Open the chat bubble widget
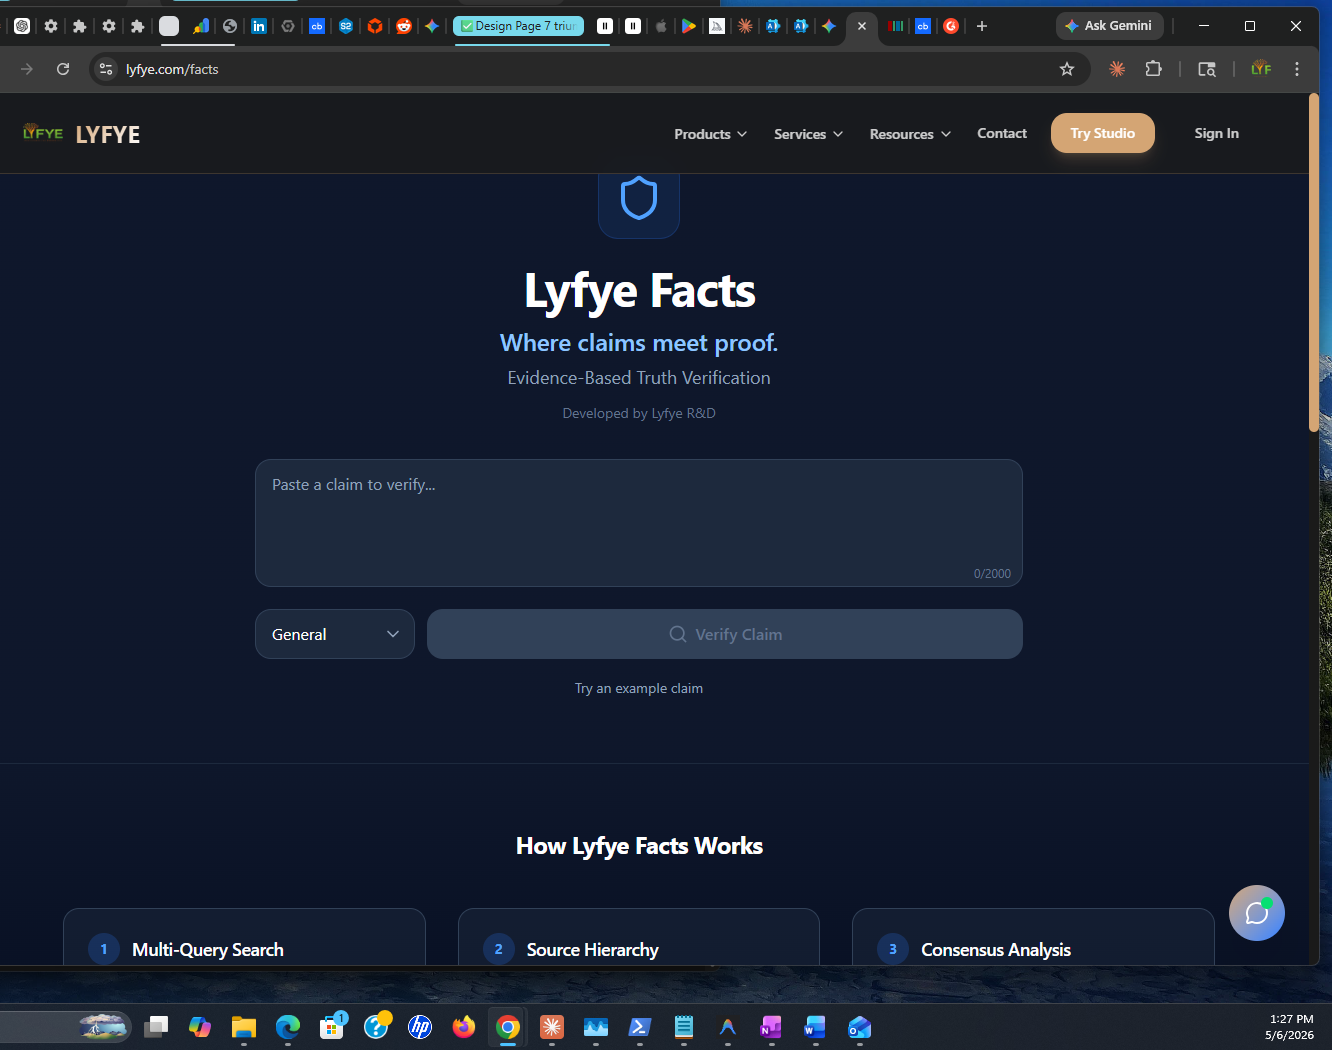The image size is (1332, 1050). [x=1257, y=913]
